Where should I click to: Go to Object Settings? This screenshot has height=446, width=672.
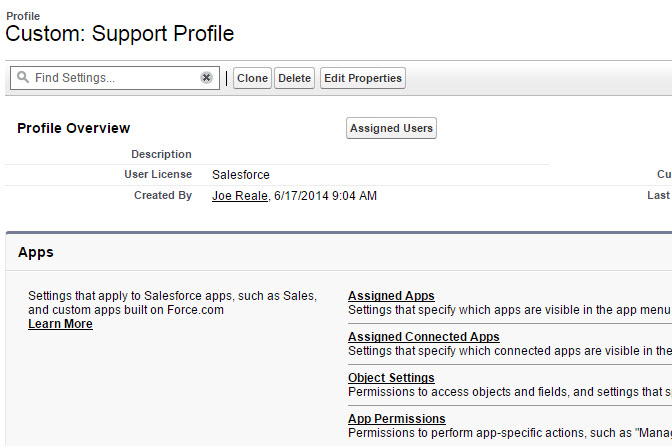click(x=391, y=378)
